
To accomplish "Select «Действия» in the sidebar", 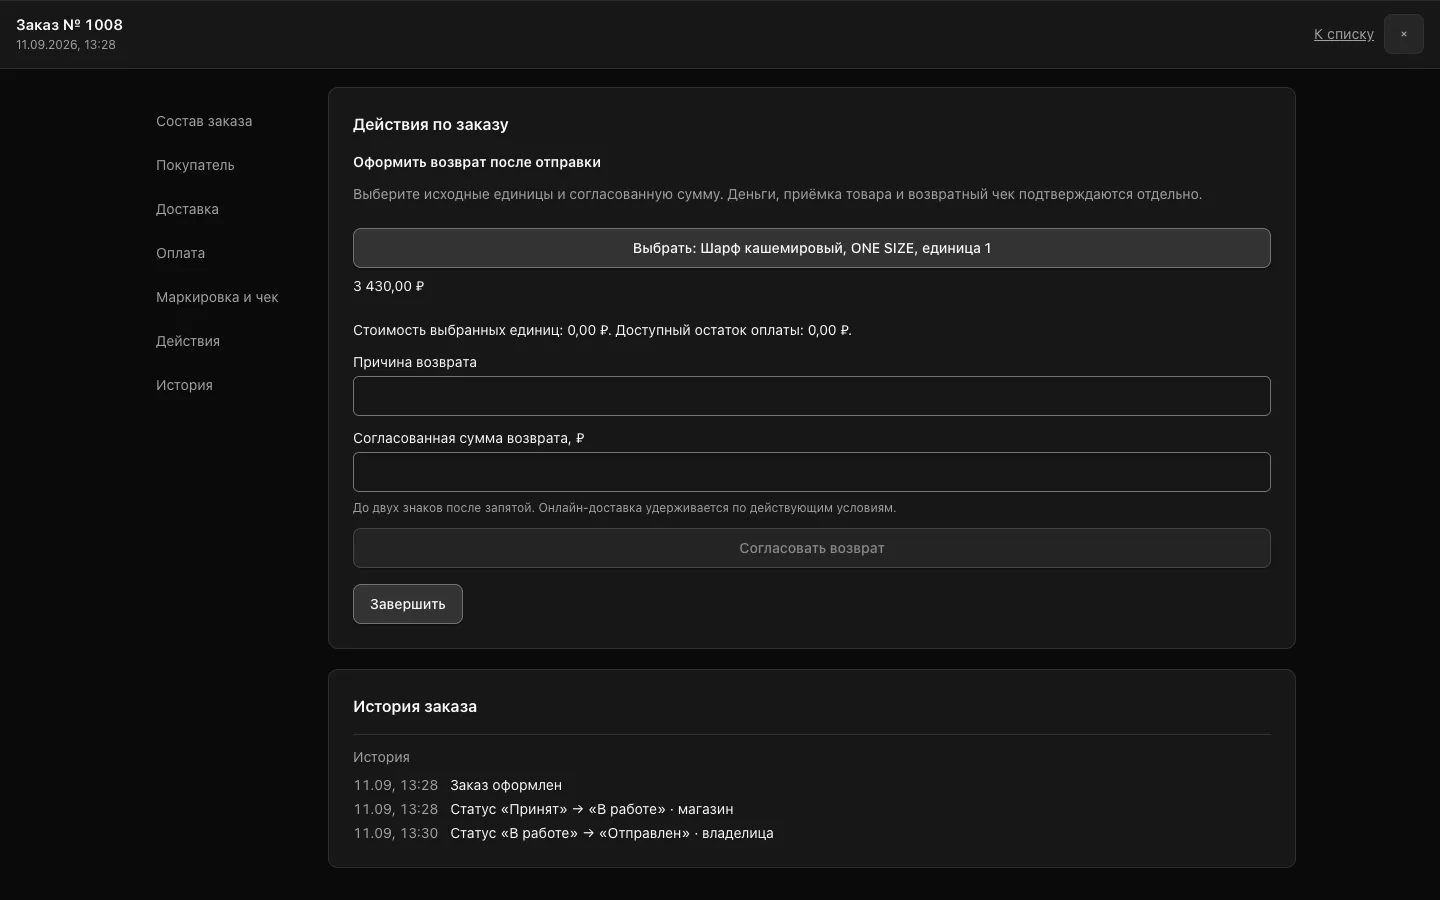I will click(188, 341).
